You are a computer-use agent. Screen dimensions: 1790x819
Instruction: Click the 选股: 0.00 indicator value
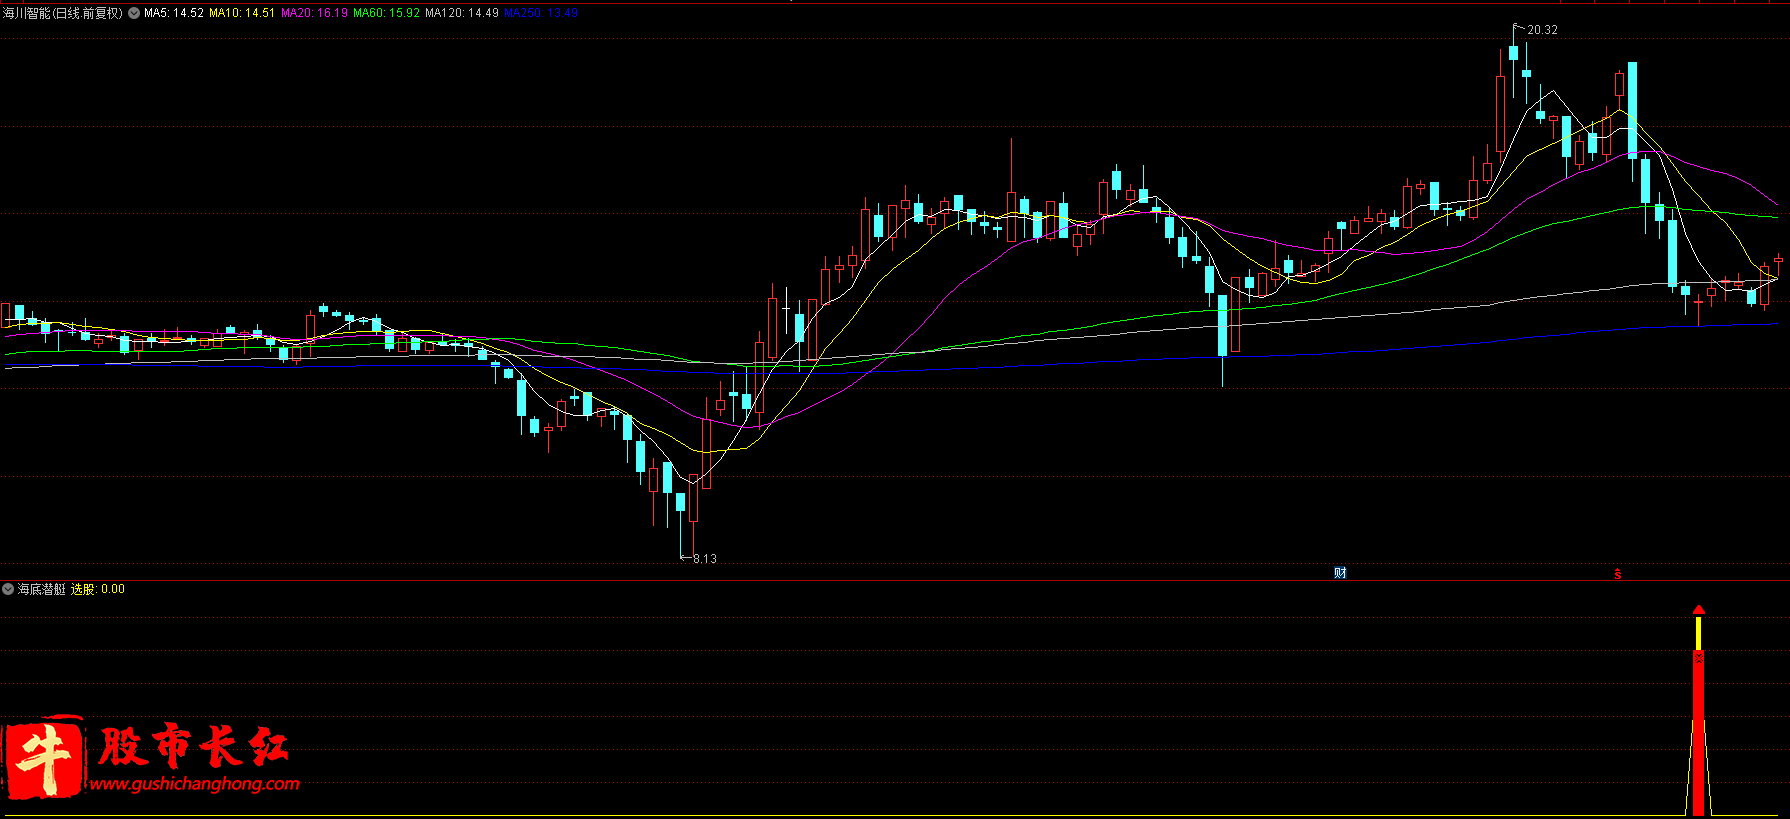click(97, 589)
